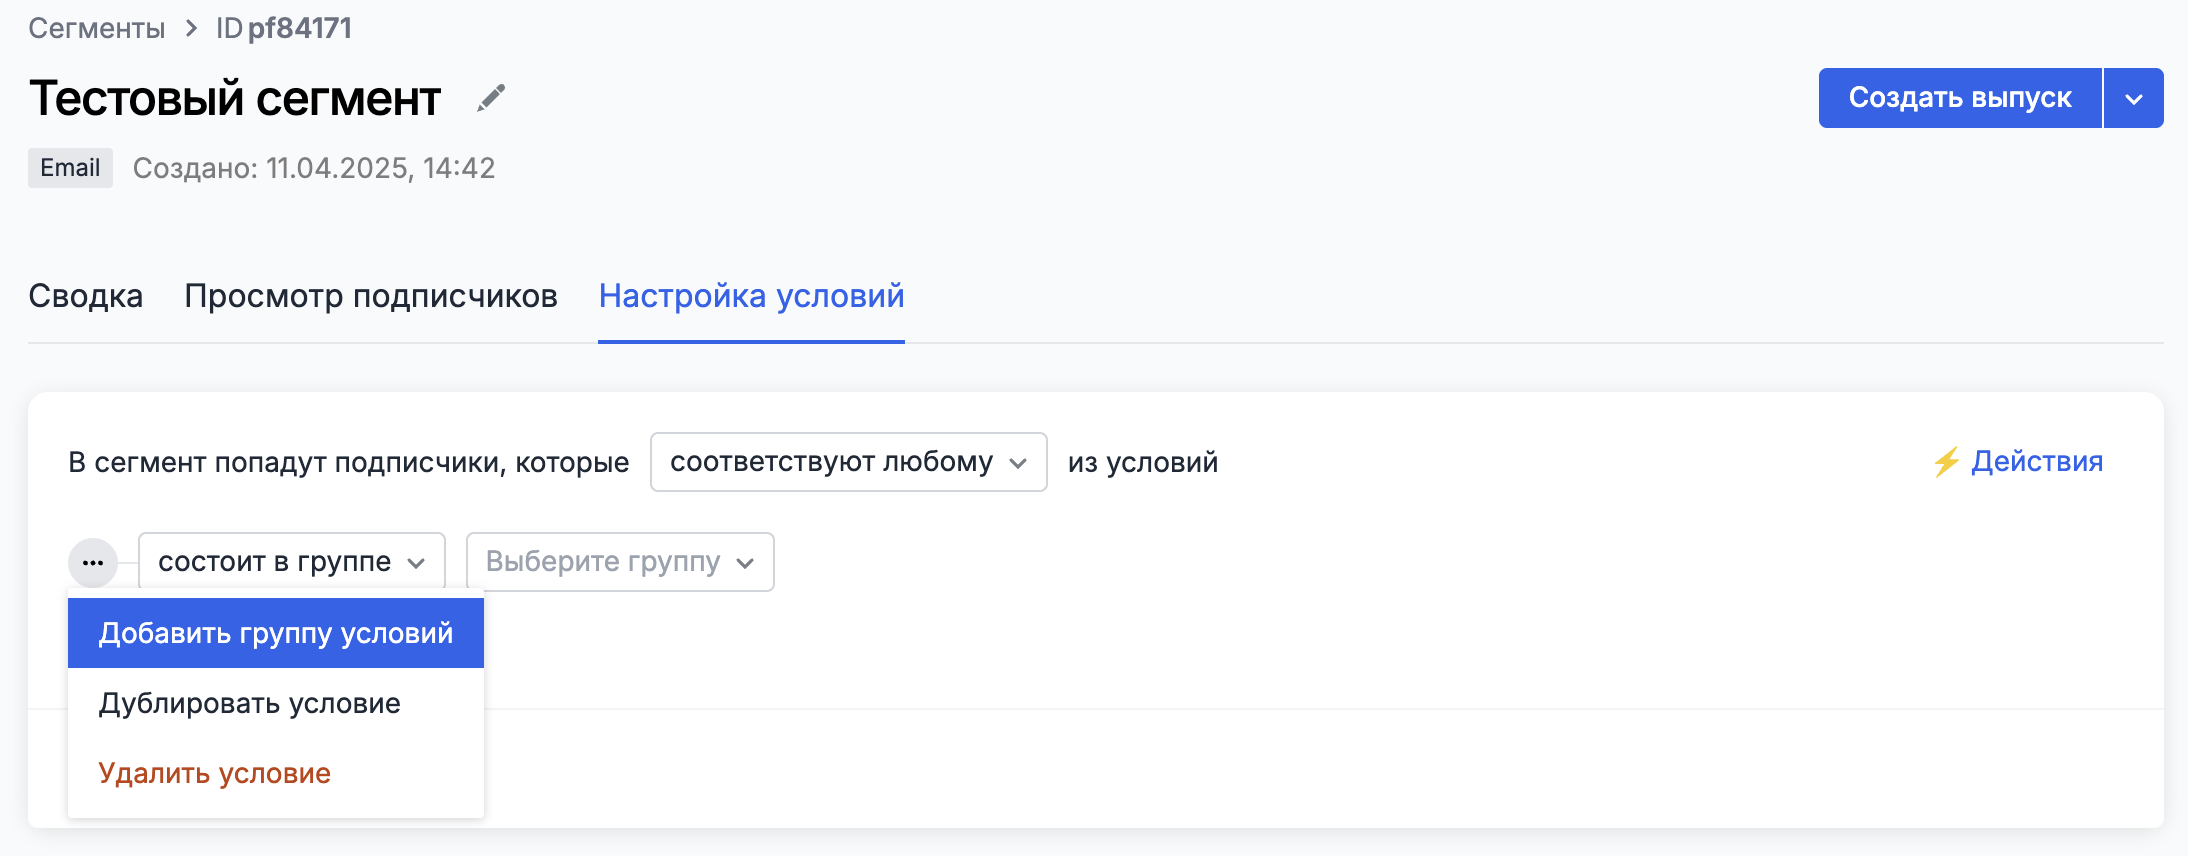The image size is (2188, 856).
Task: Click the «Тестовый сегмент» title
Action: [x=235, y=98]
